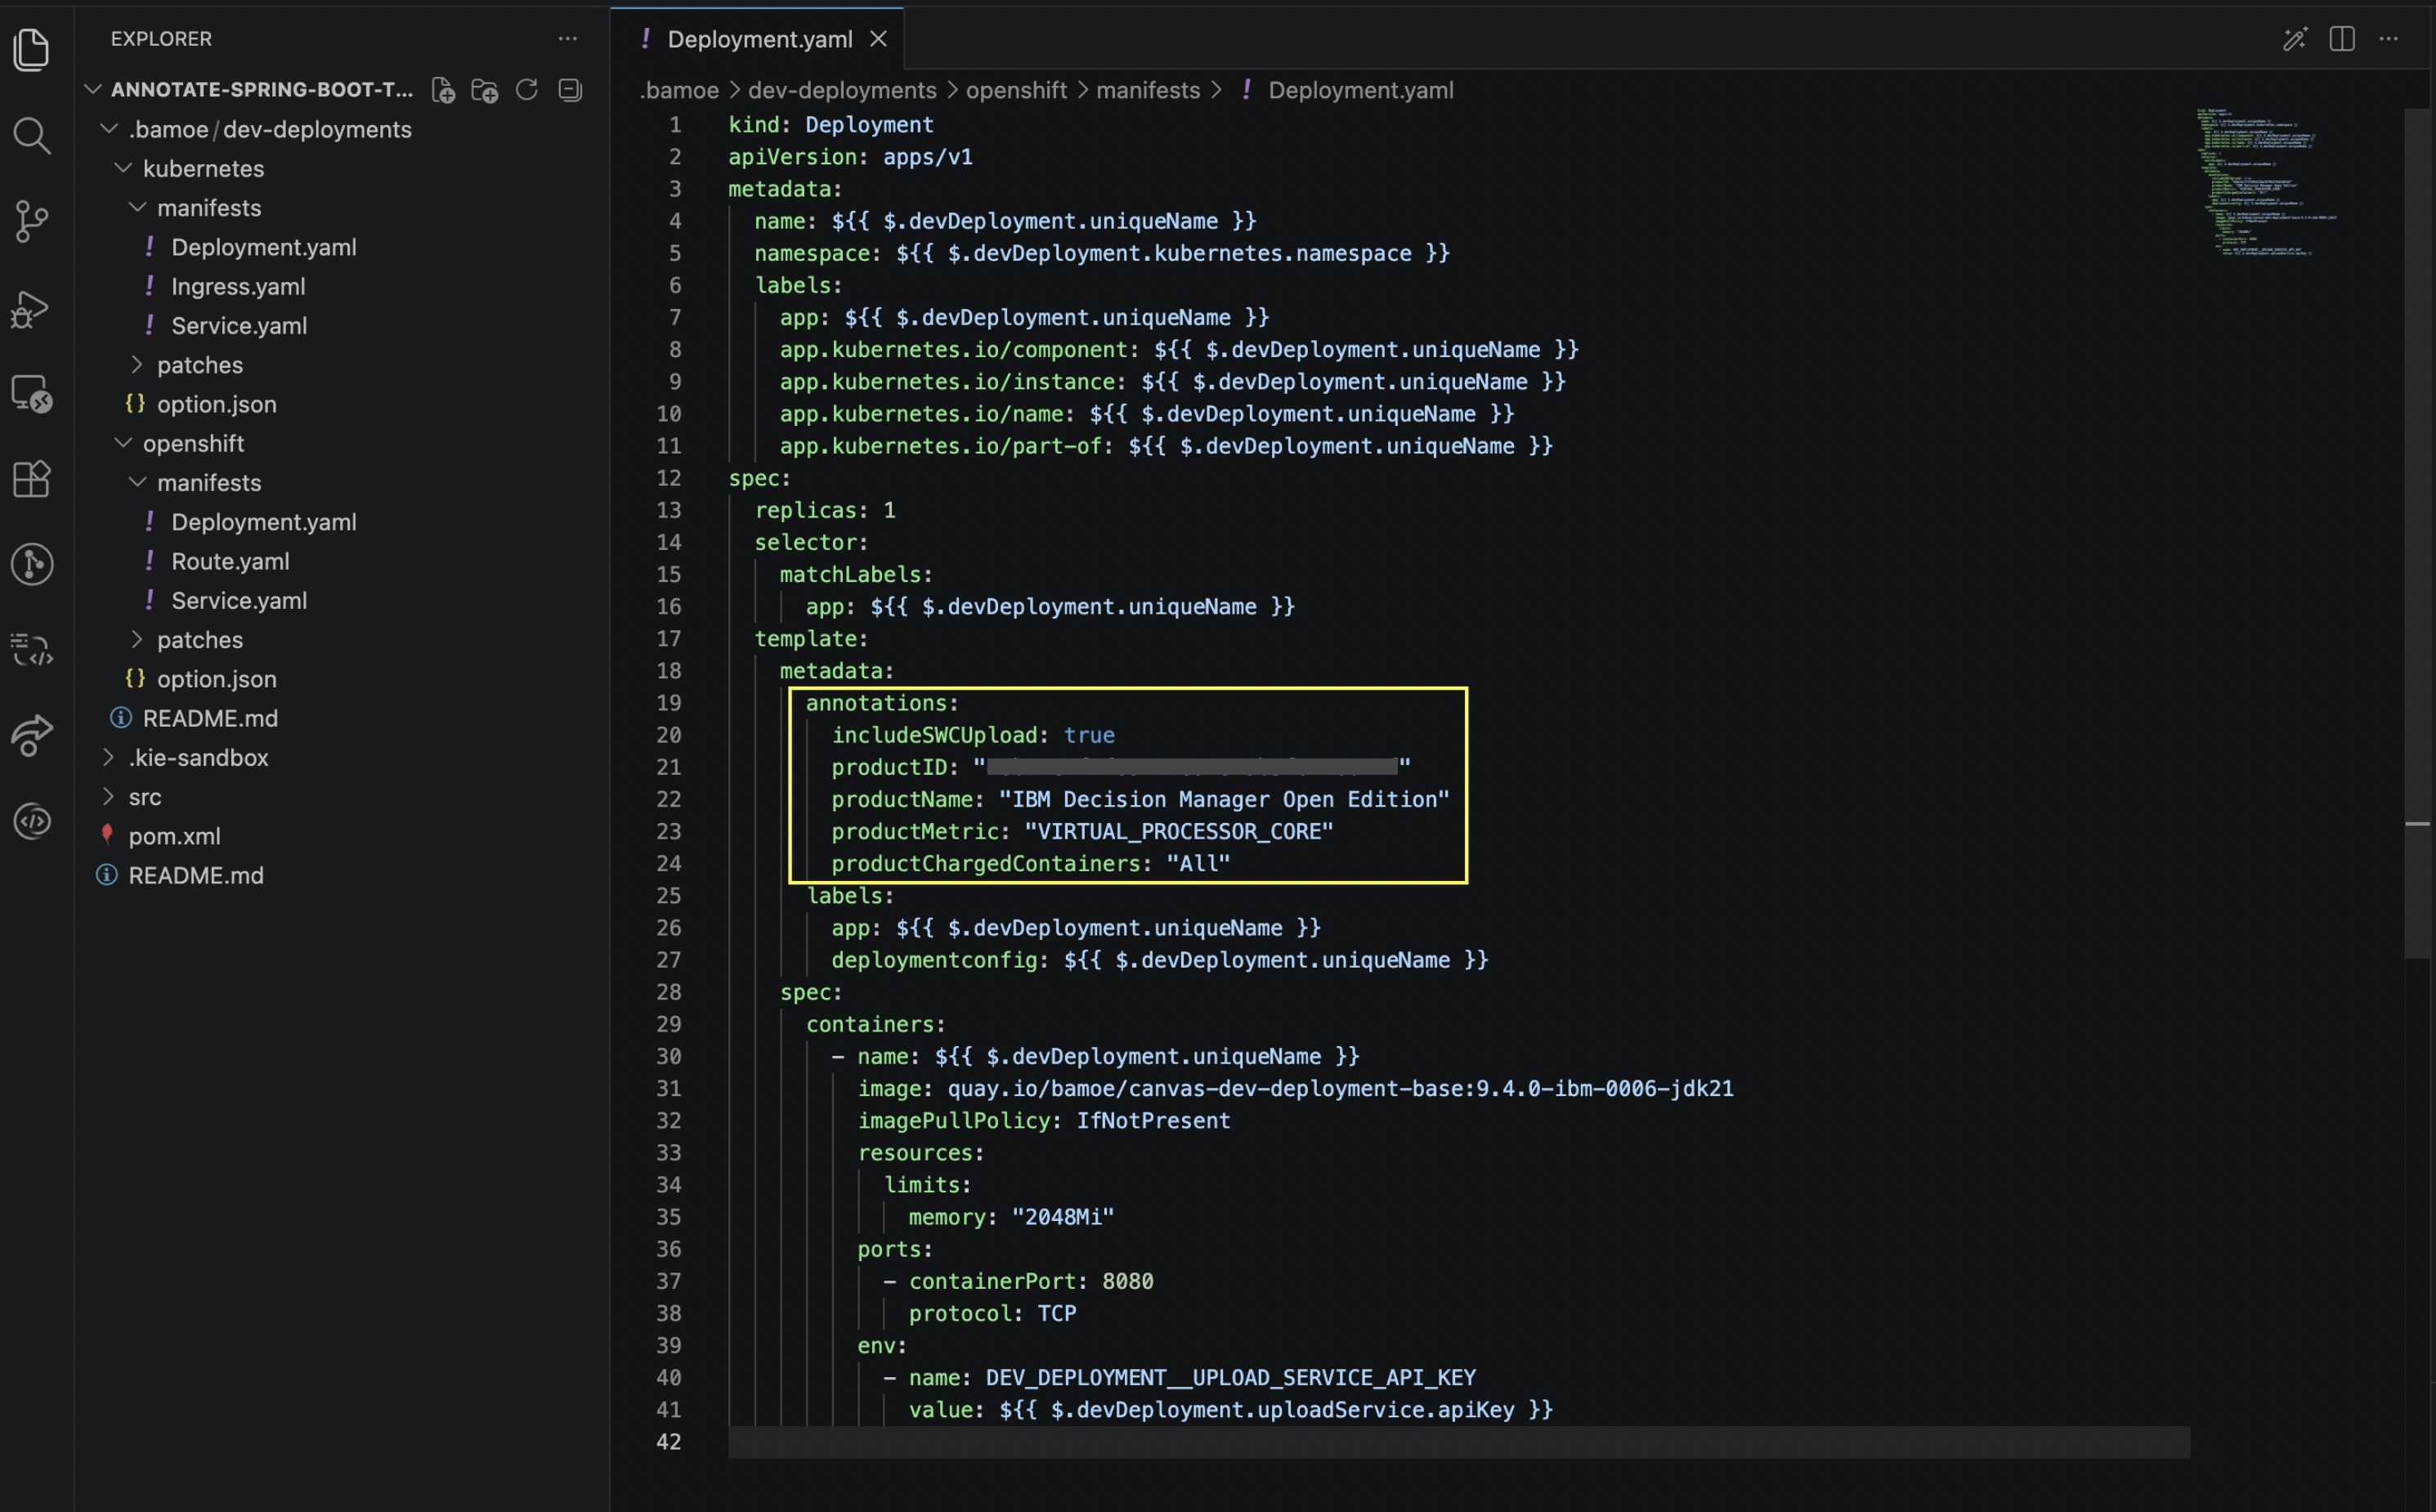Collapse the kubernetes folder
2436x1512 pixels.
[x=123, y=168]
